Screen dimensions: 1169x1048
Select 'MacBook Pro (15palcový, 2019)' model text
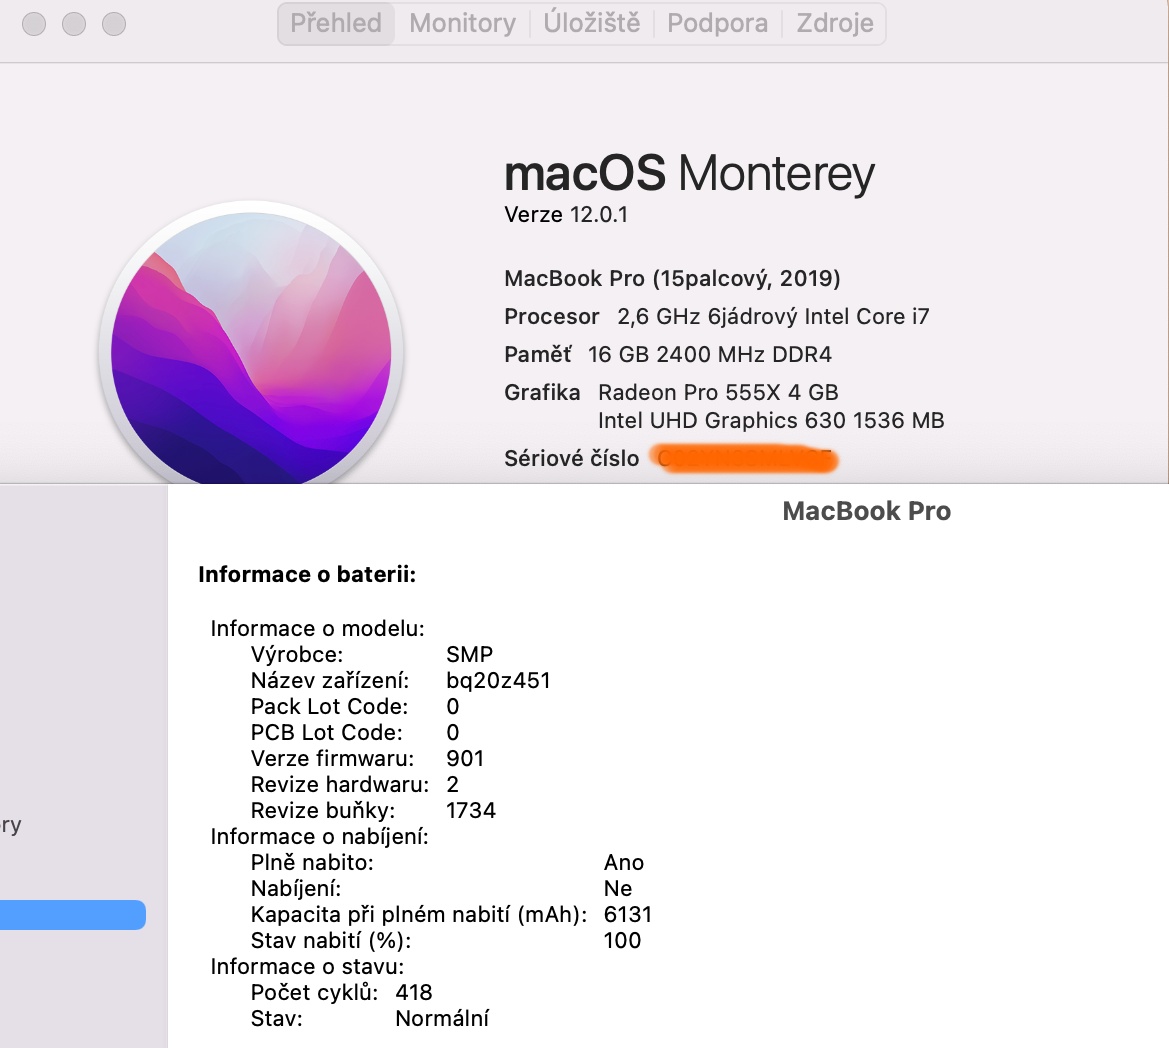tap(672, 279)
